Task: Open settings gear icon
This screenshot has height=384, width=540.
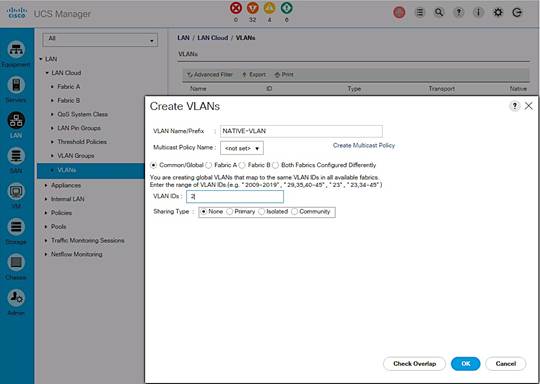Action: point(498,13)
